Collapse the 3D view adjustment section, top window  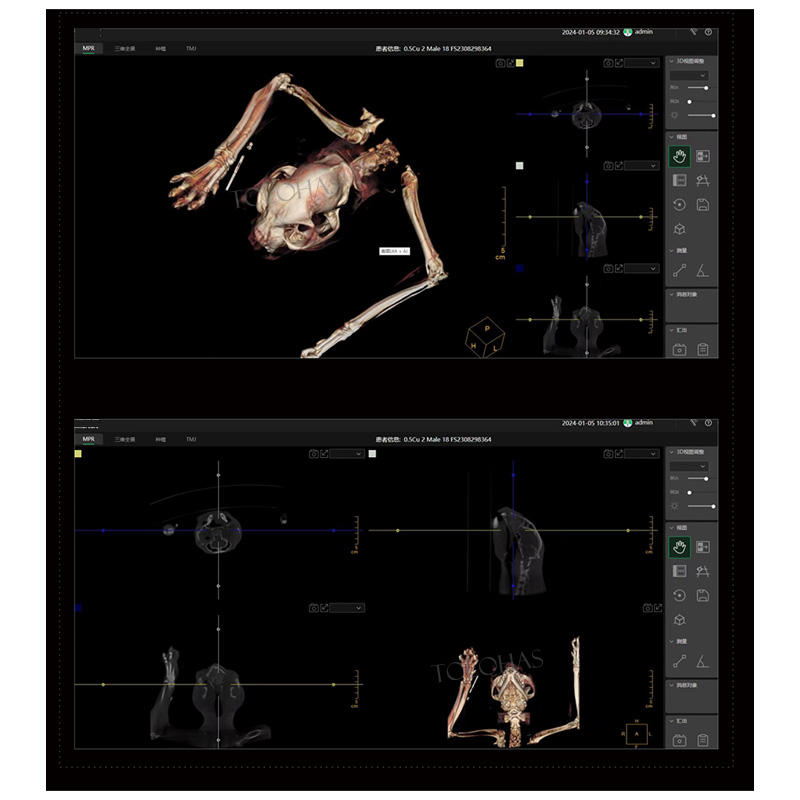click(x=671, y=61)
